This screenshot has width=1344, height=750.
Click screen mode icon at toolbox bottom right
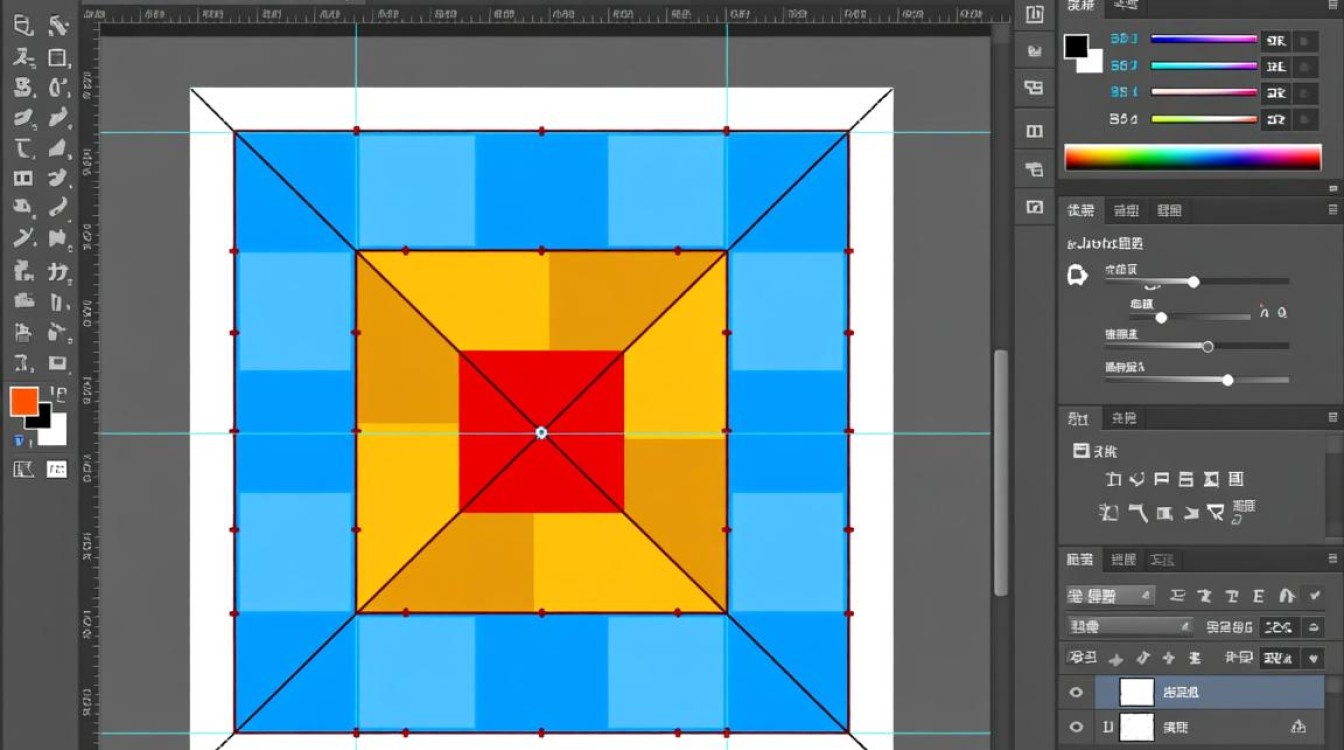coord(57,469)
